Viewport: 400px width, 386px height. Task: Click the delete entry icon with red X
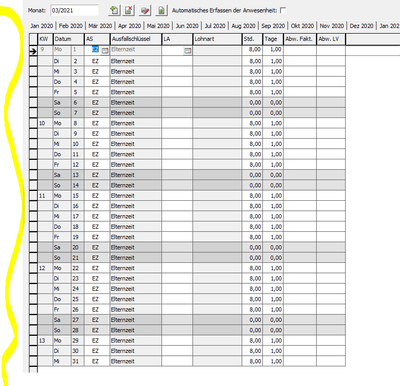(129, 10)
